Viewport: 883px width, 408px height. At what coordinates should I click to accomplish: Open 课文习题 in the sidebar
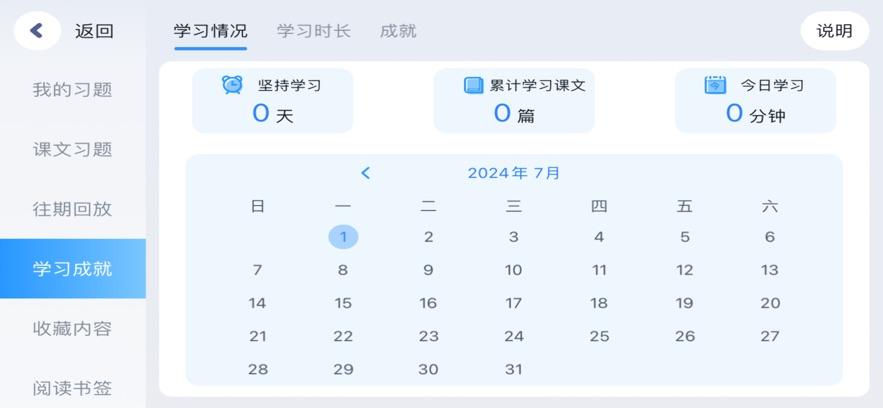(x=72, y=150)
